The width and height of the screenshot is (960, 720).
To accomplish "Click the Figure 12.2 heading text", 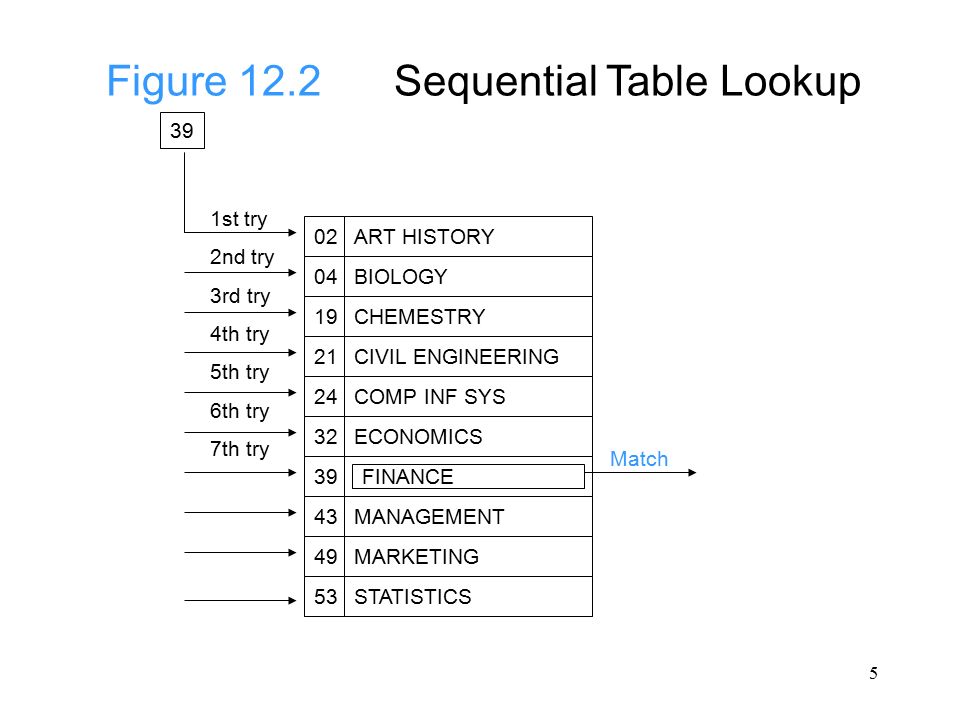I will coord(214,81).
